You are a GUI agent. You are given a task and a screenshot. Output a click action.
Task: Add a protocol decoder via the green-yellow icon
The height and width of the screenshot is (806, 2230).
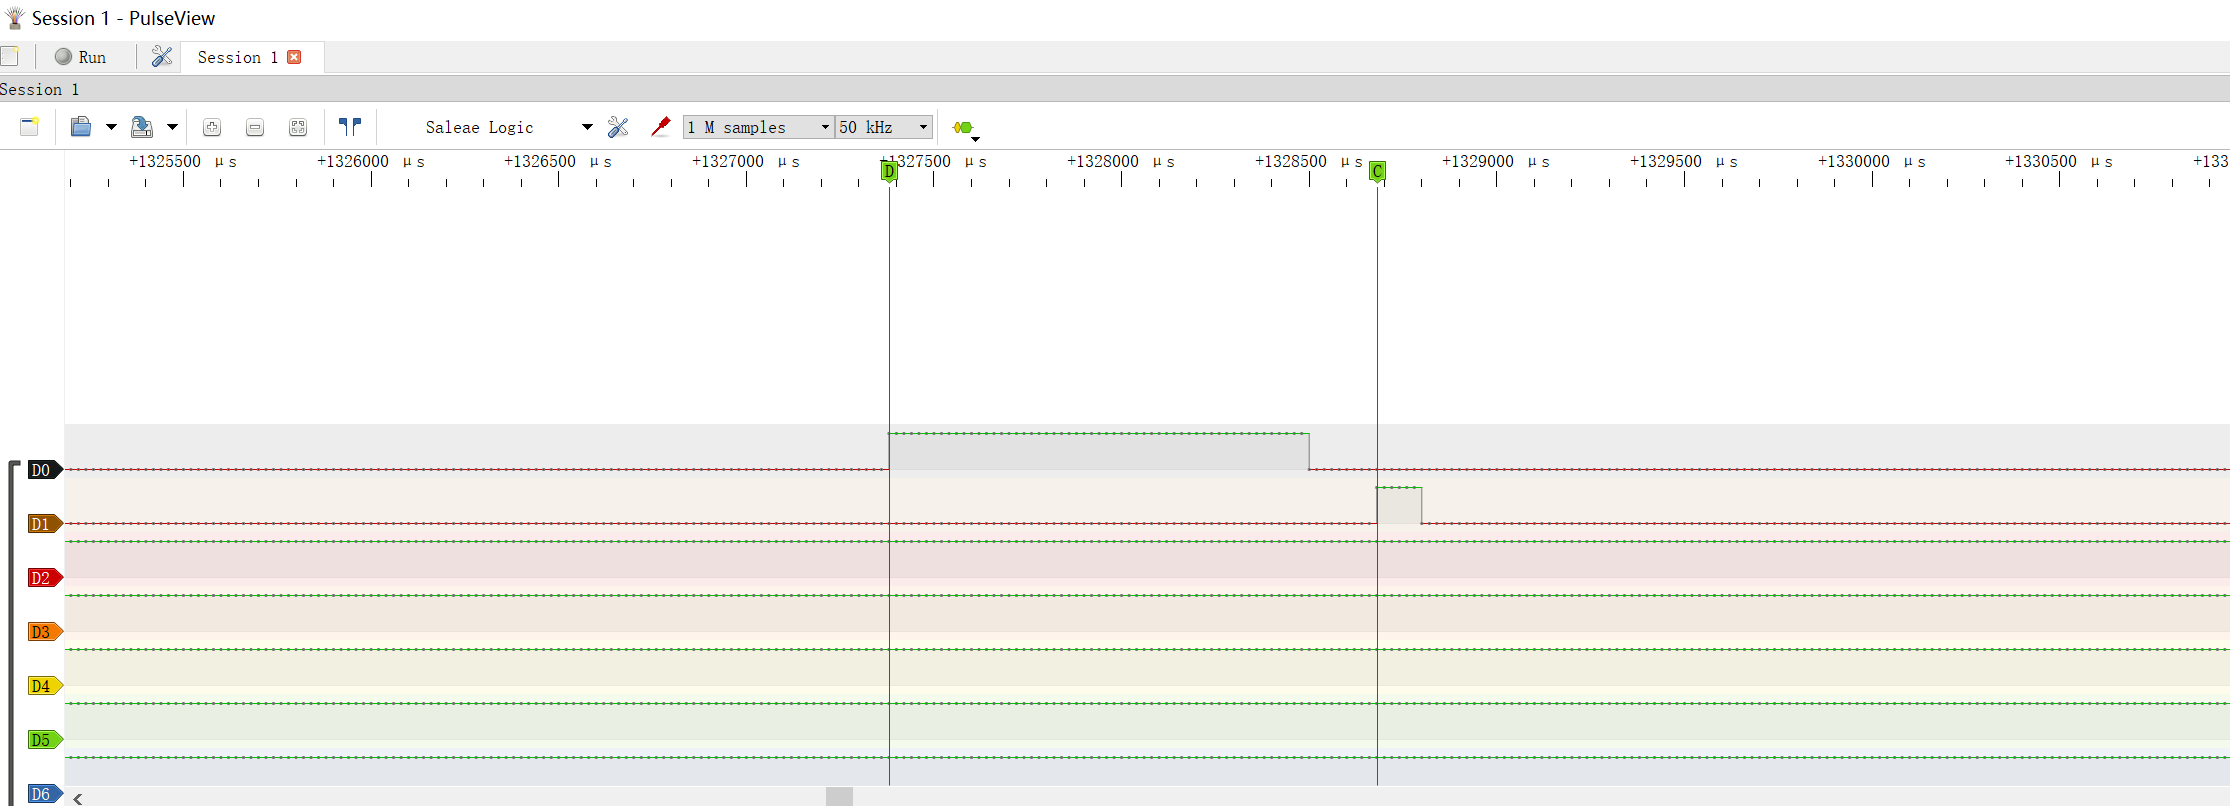click(964, 128)
